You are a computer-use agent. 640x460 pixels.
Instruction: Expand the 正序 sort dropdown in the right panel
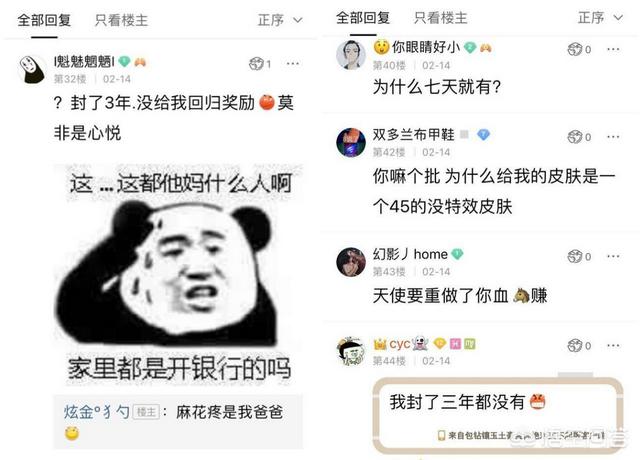(x=600, y=18)
